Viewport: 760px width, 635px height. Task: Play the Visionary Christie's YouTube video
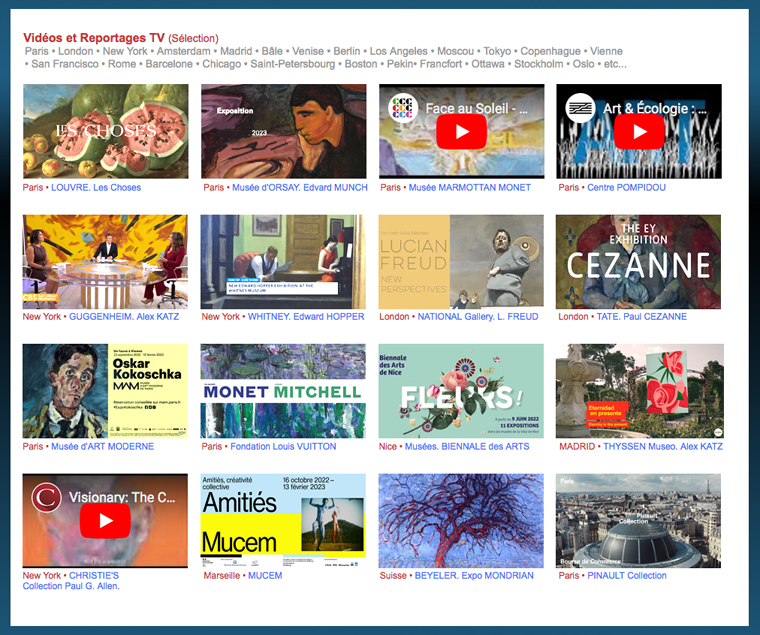tap(105, 521)
